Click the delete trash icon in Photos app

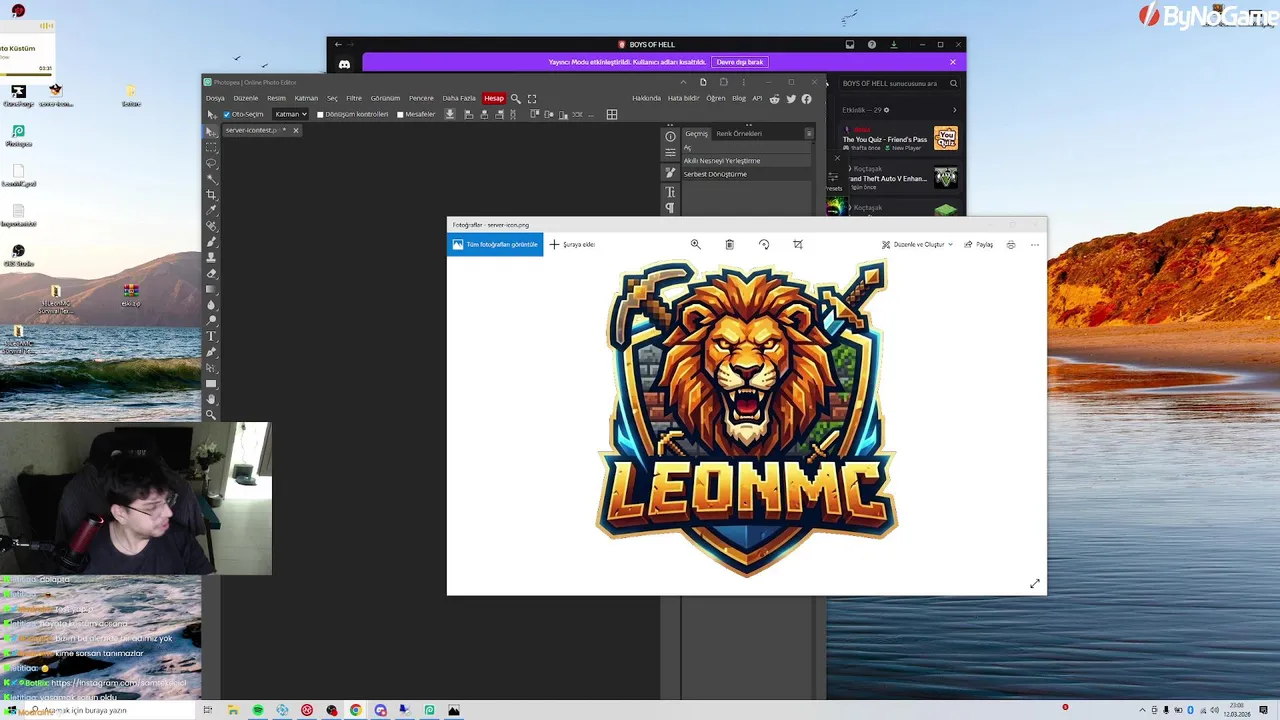729,244
